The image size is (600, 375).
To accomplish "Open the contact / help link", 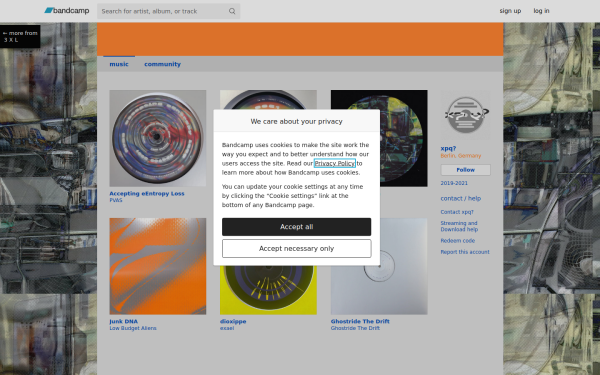I will (461, 198).
